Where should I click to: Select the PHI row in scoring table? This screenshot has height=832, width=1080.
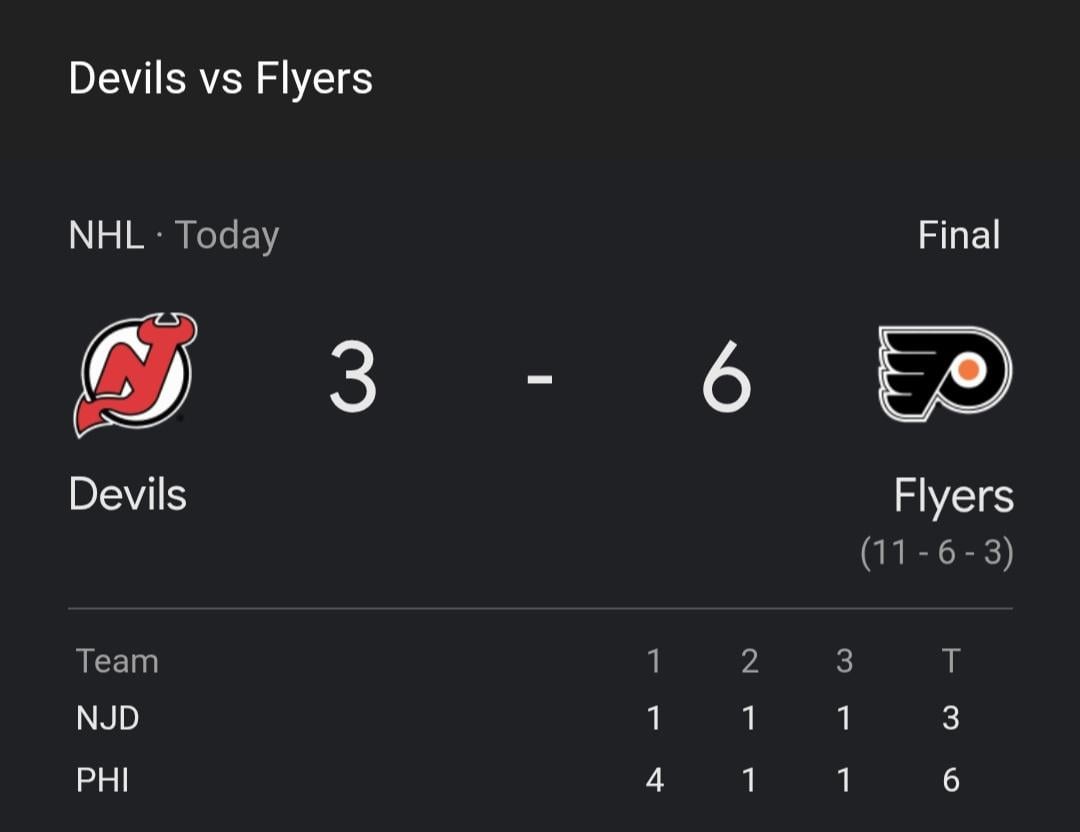(101, 780)
